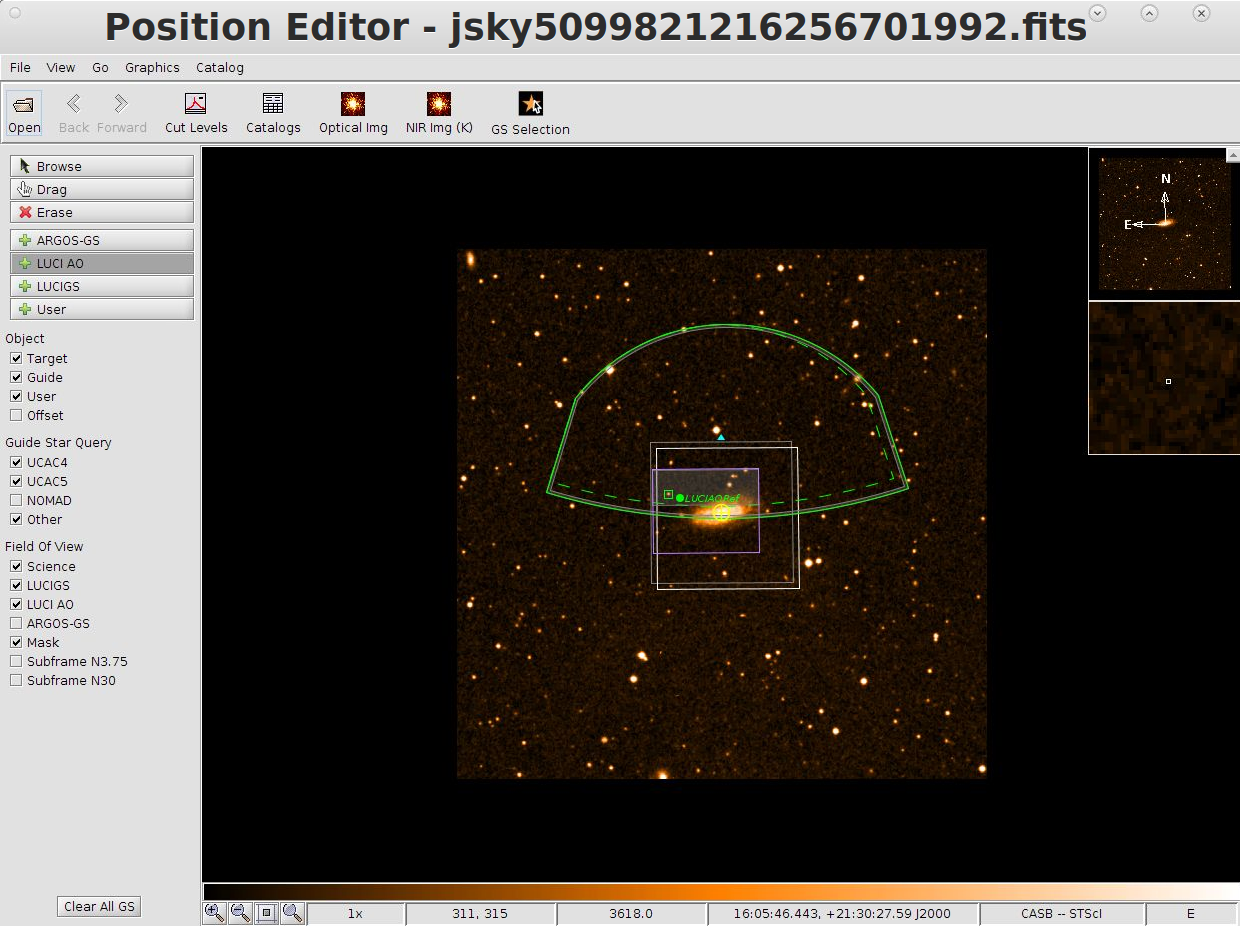The image size is (1240, 926).
Task: Toggle the User object checkbox
Action: 16,396
